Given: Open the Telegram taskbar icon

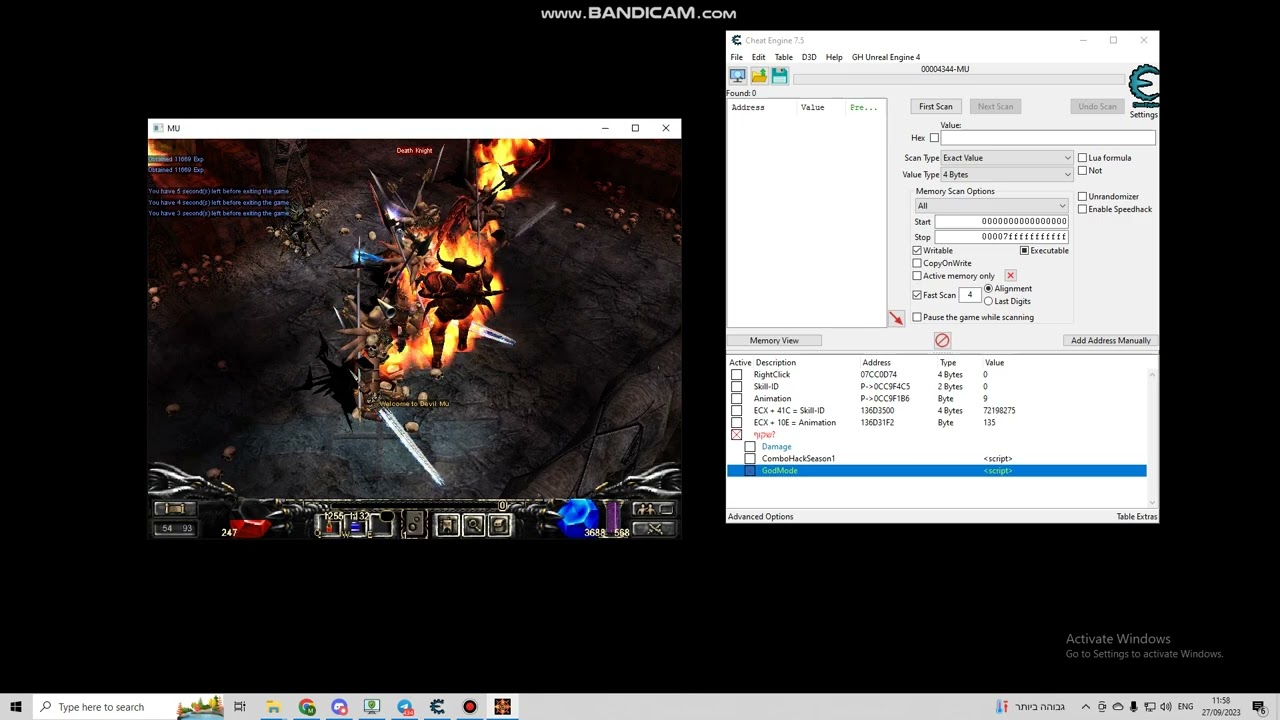Looking at the screenshot, I should [404, 707].
